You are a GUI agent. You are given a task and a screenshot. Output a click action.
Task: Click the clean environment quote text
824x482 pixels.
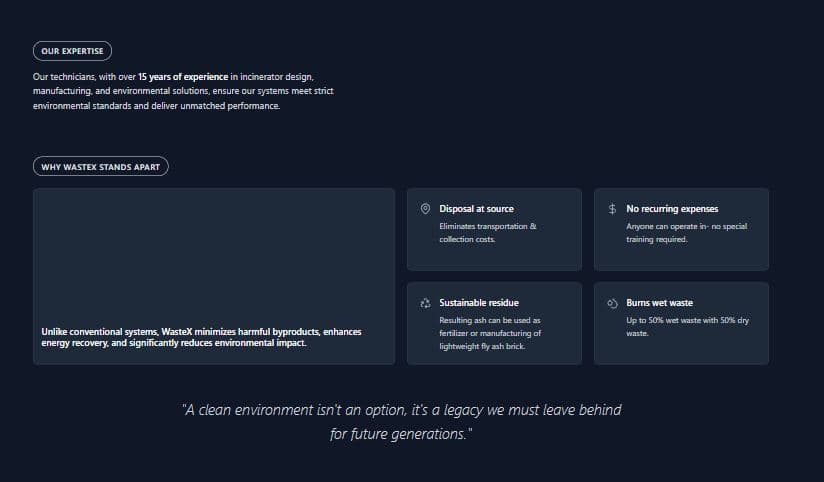coord(401,411)
